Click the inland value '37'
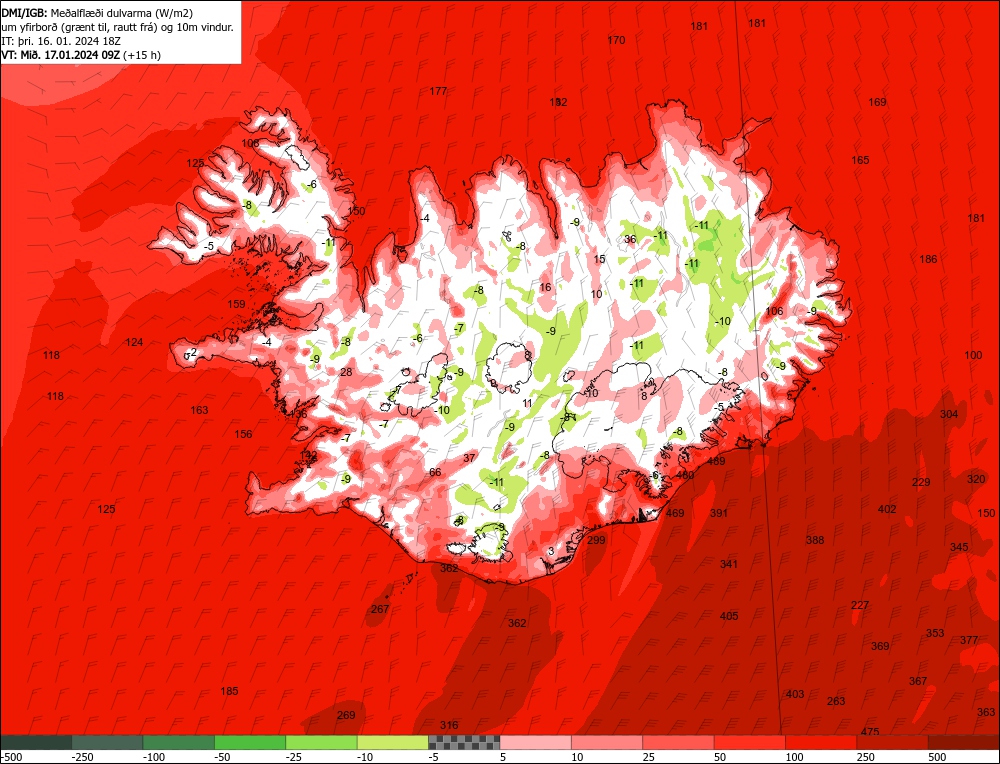 (x=469, y=458)
